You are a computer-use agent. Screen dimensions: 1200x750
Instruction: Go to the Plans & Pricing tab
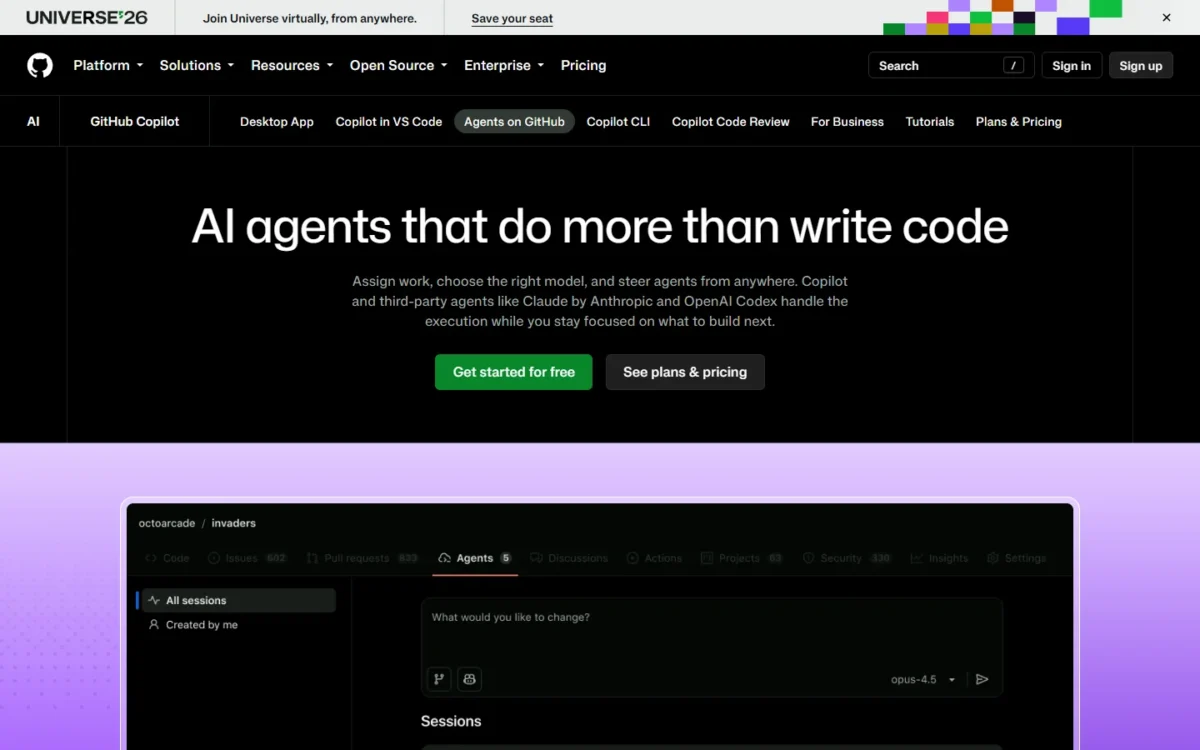coord(1019,122)
